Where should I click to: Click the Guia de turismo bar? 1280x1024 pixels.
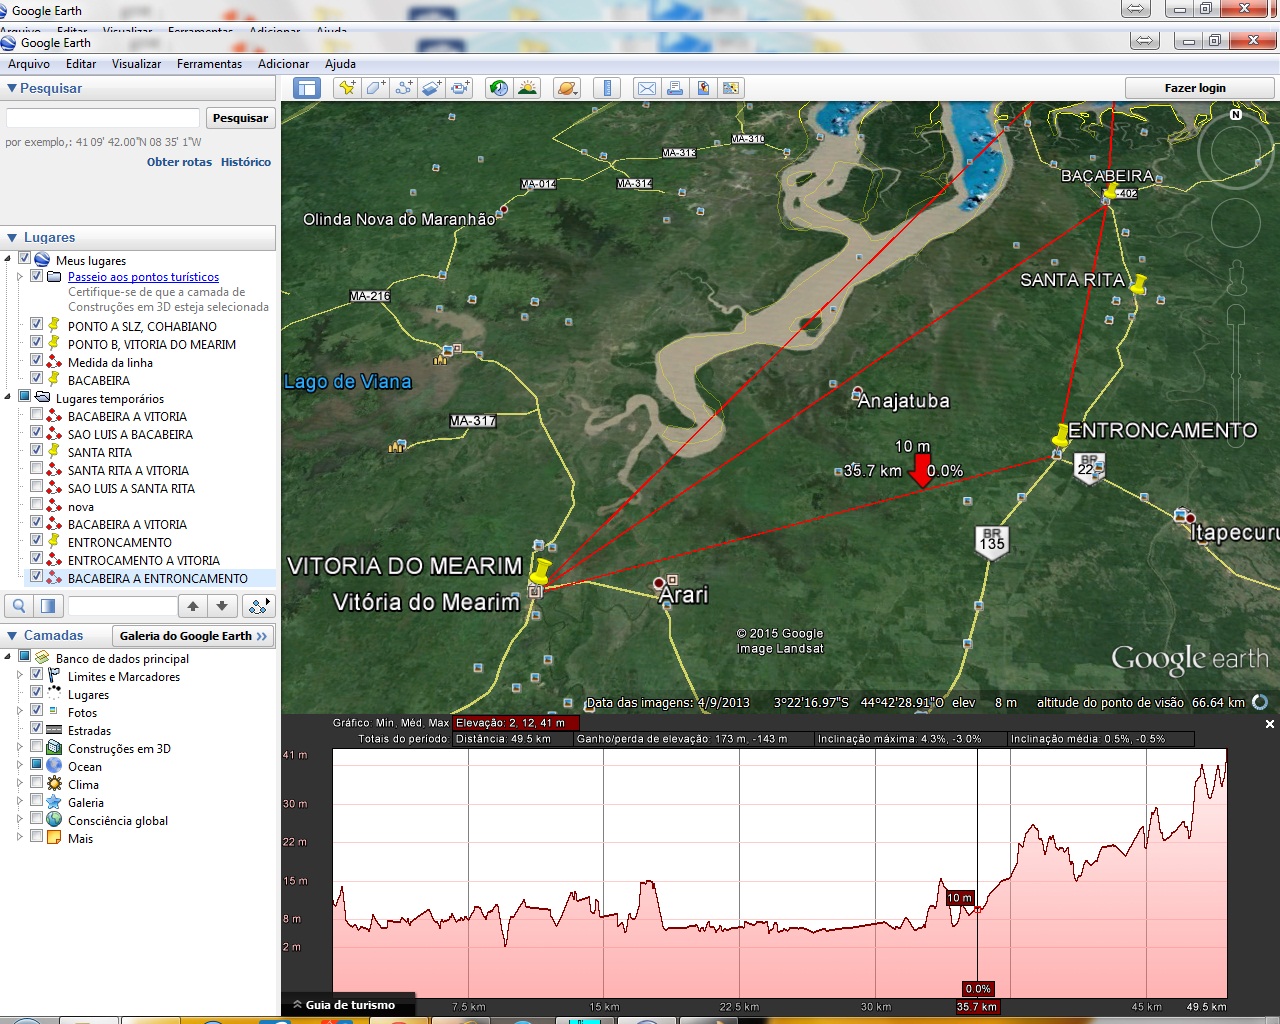click(349, 1005)
